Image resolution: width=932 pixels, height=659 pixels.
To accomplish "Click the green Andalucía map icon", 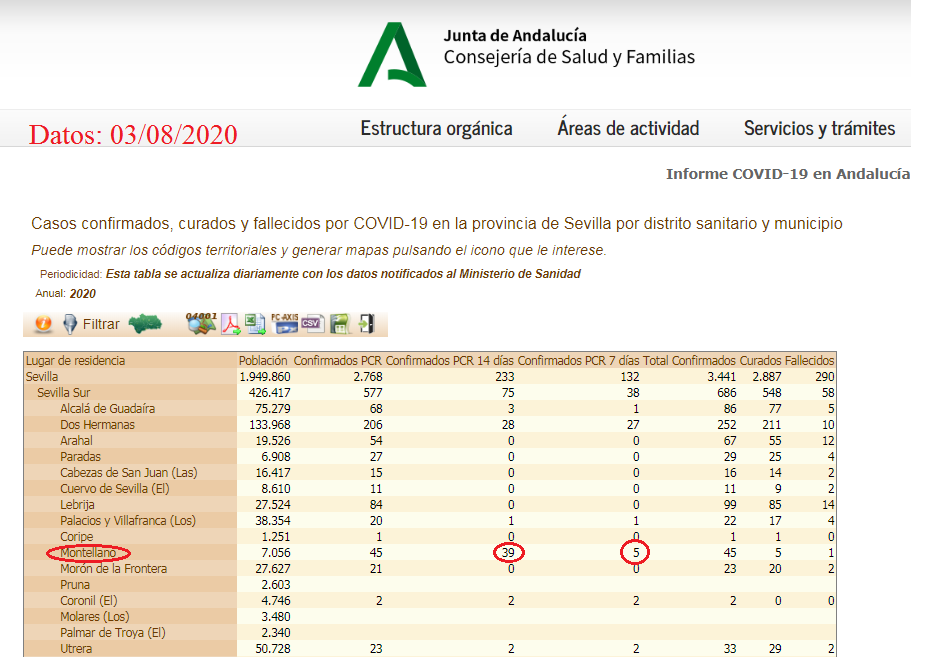I will 145,324.
